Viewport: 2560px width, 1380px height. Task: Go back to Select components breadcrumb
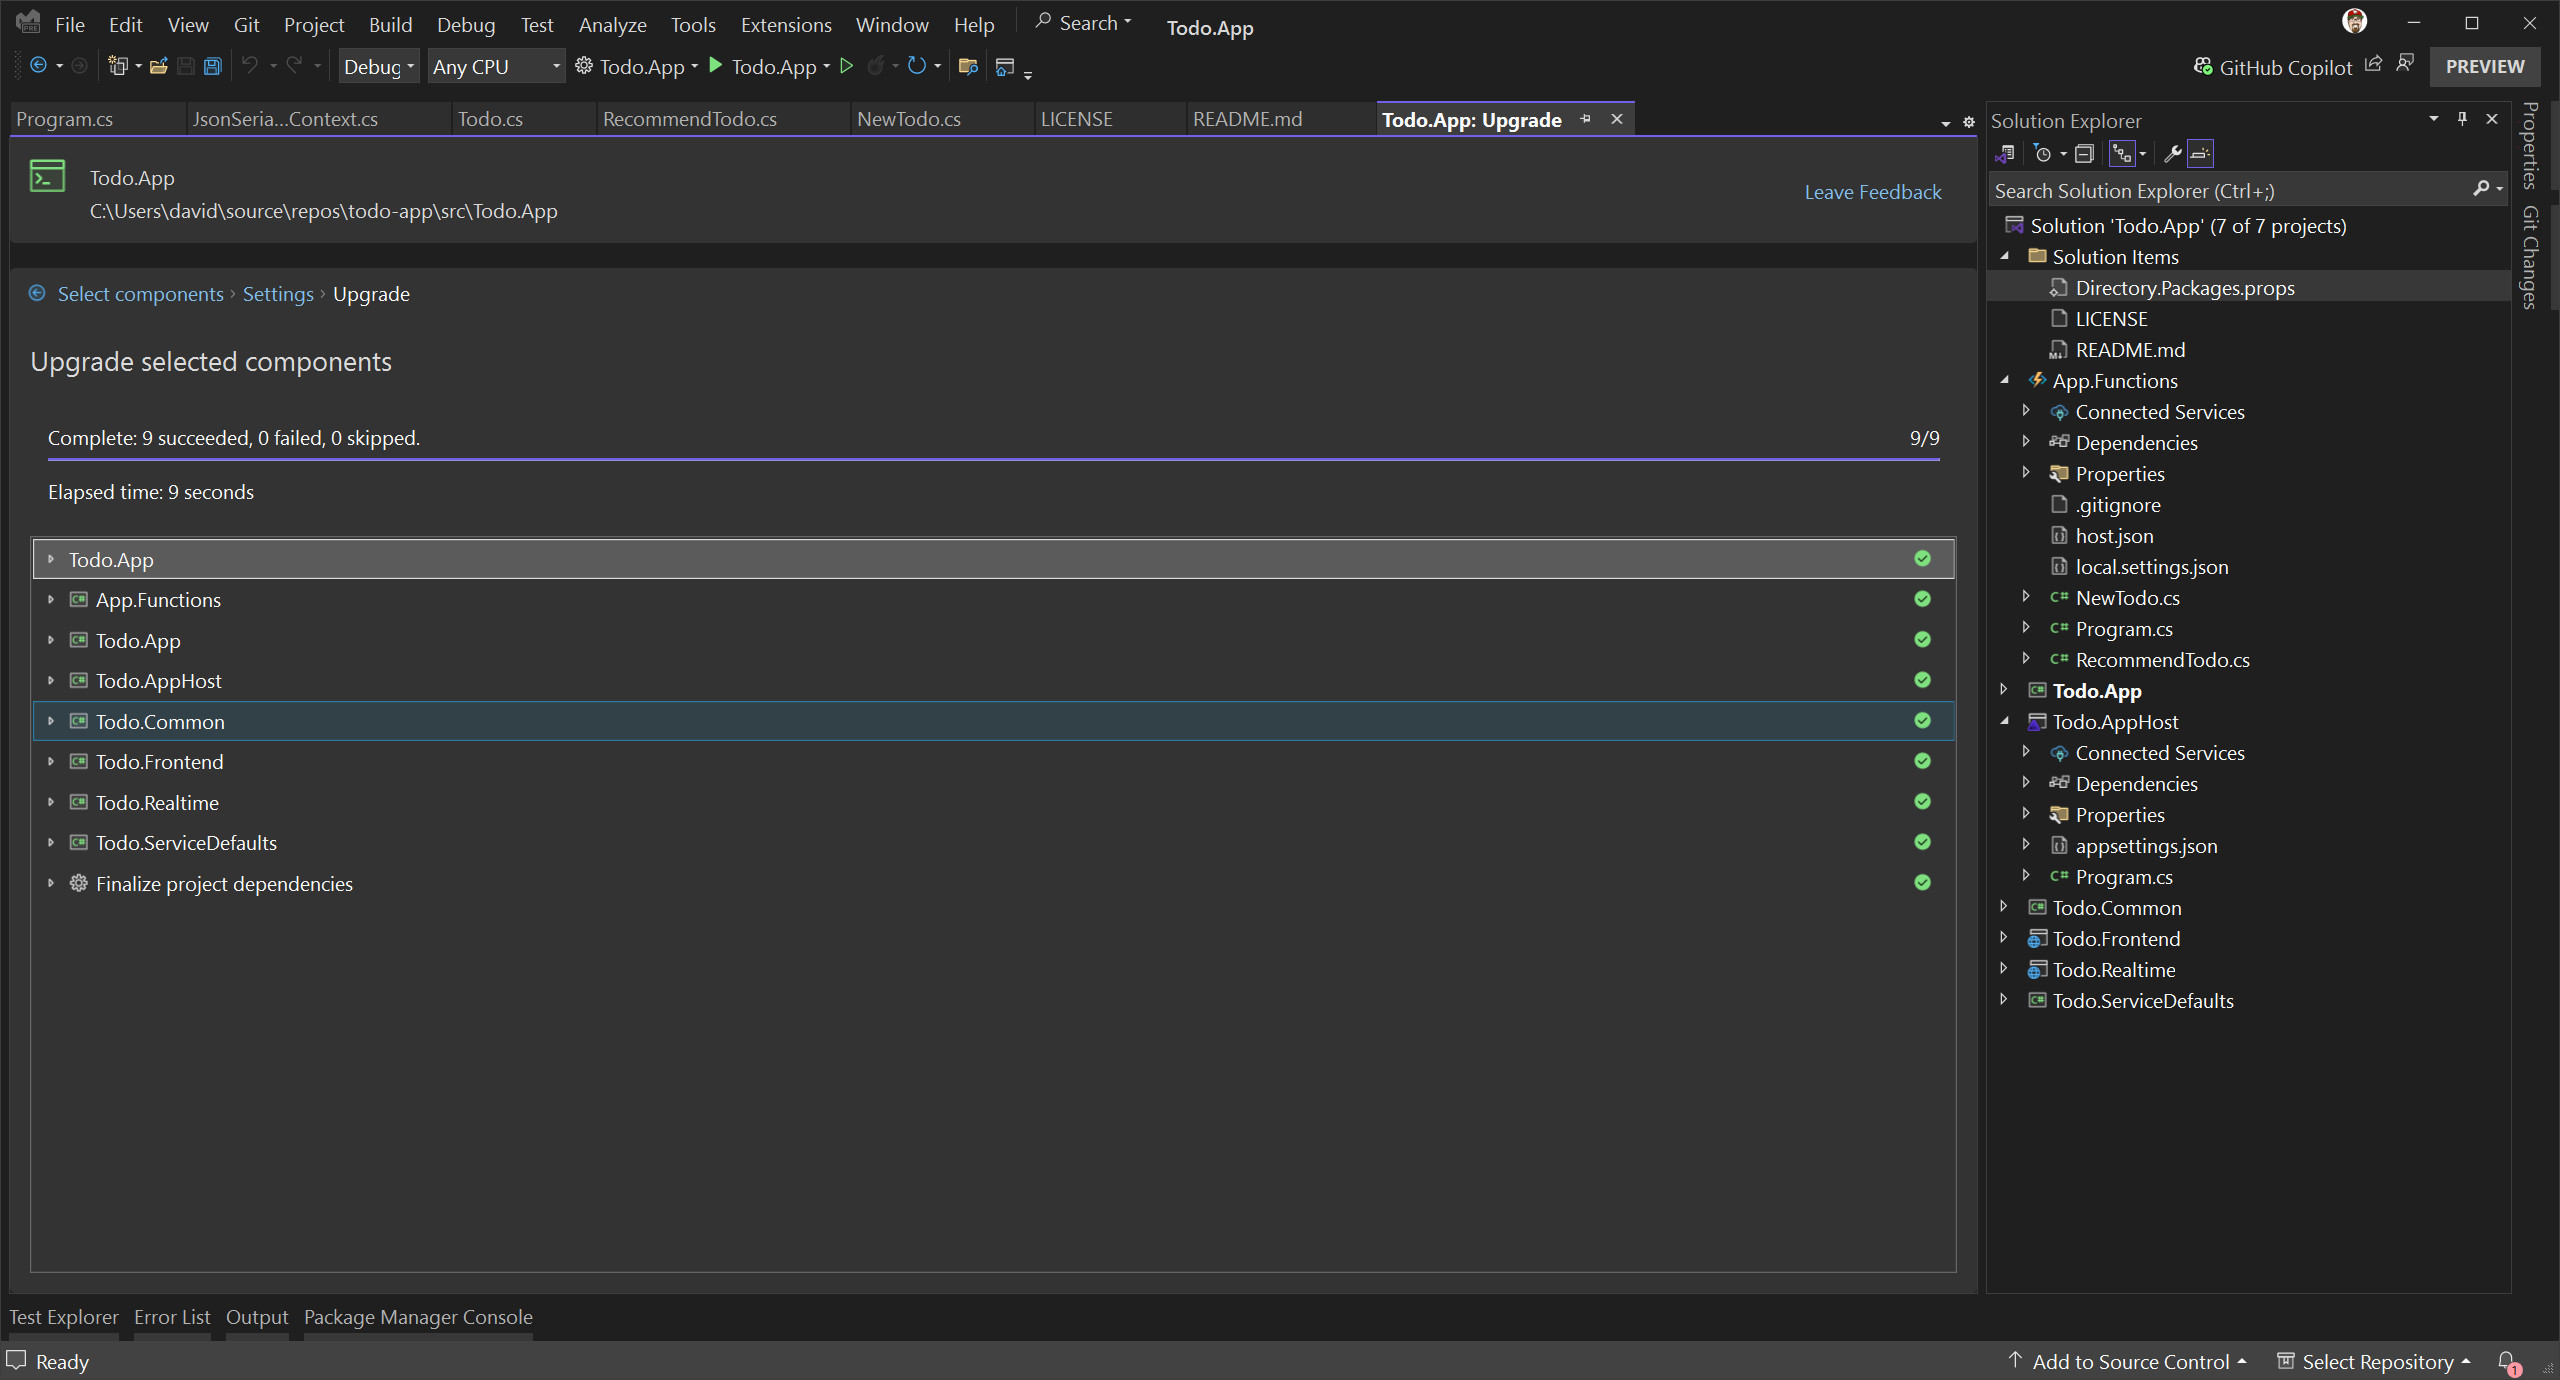(140, 294)
